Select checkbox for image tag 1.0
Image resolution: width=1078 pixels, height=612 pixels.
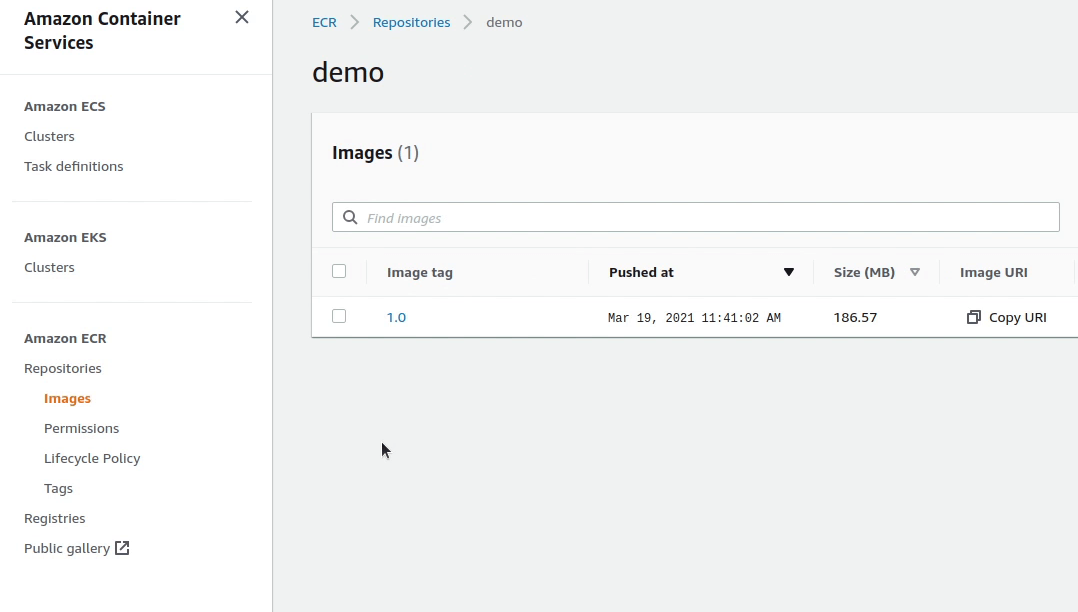339,316
